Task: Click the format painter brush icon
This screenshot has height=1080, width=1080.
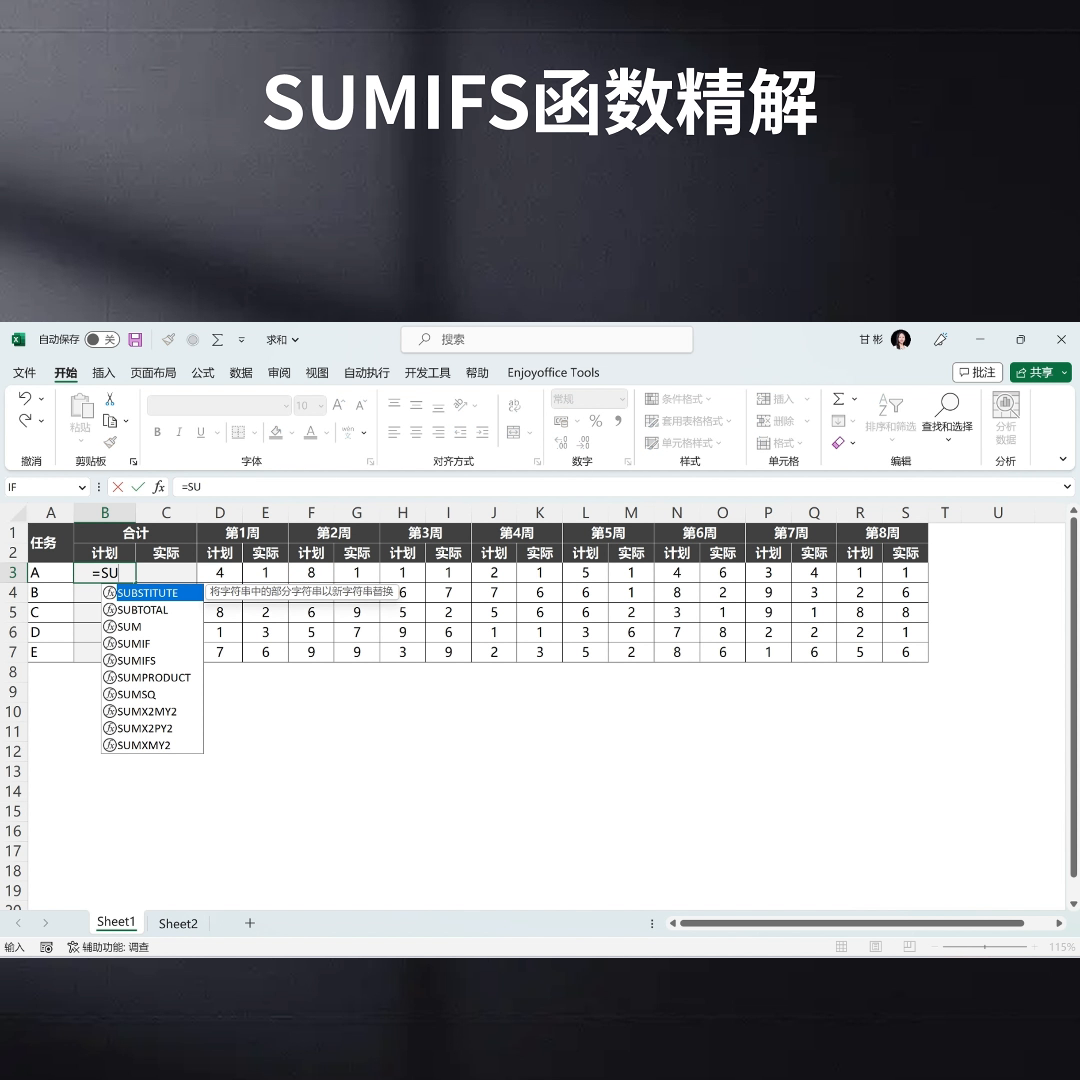Action: pos(110,442)
